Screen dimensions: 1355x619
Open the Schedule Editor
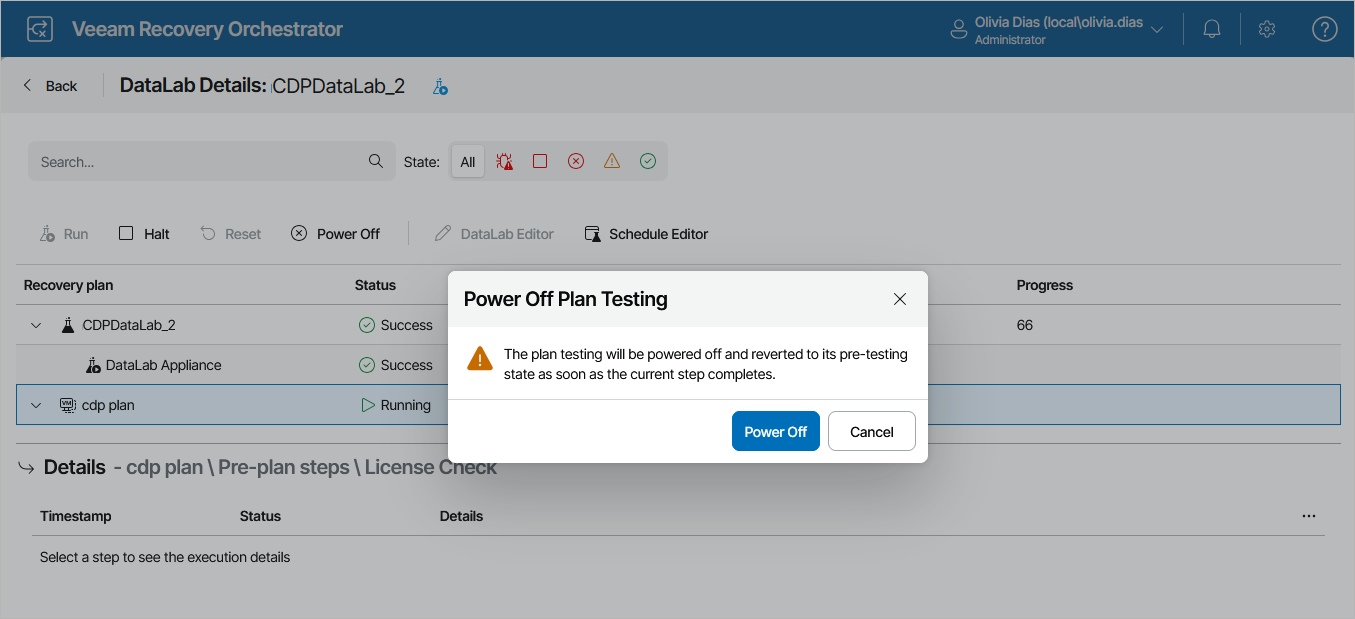[647, 233]
